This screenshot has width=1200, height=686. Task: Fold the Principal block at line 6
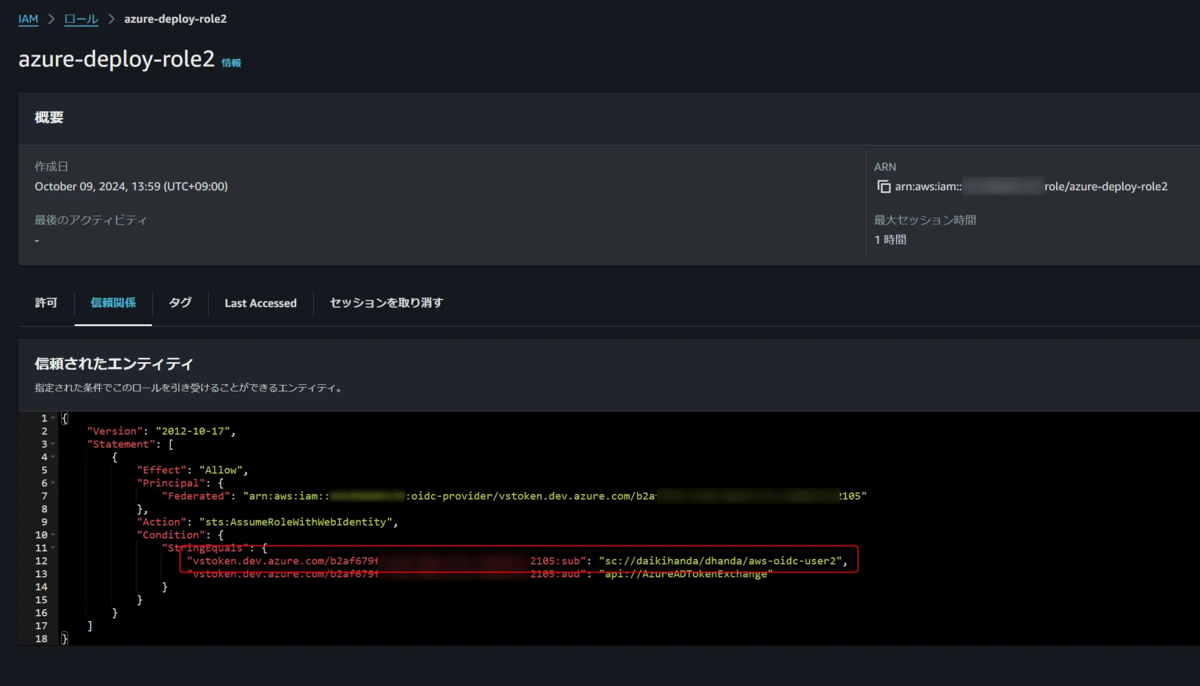point(52,483)
